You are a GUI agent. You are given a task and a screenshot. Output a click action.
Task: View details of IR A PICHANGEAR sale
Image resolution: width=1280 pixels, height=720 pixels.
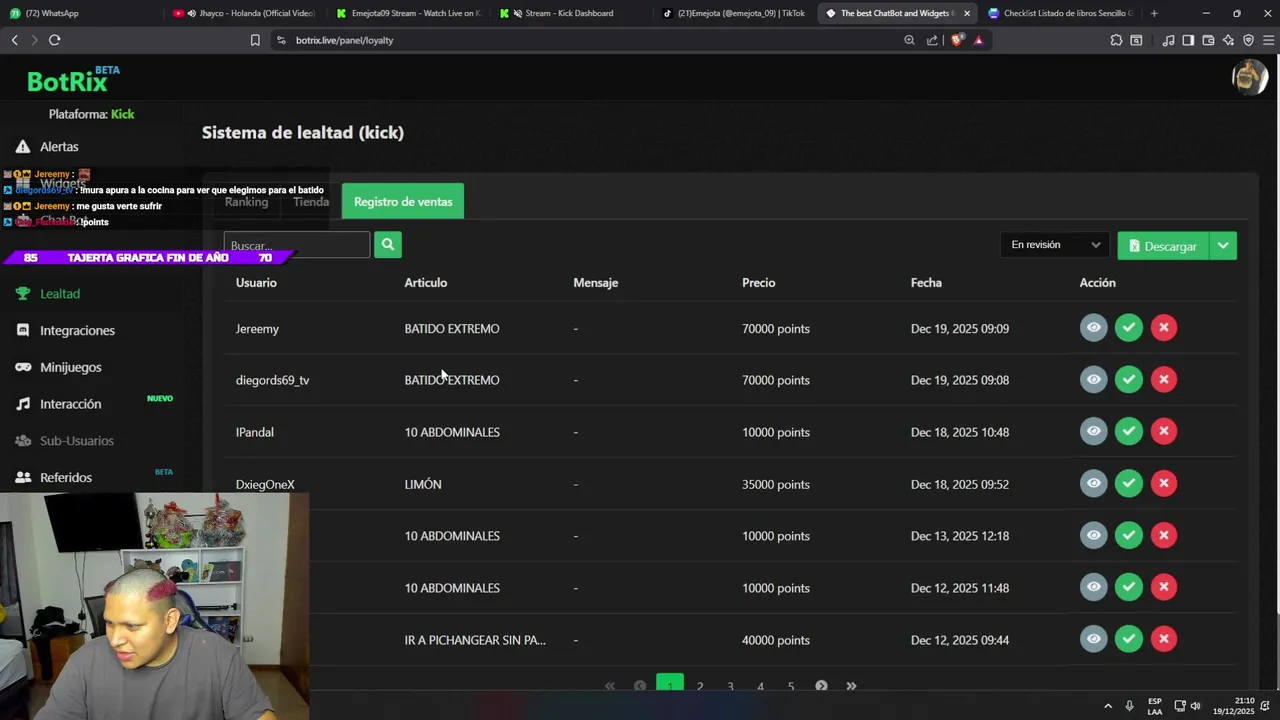pyautogui.click(x=1094, y=640)
